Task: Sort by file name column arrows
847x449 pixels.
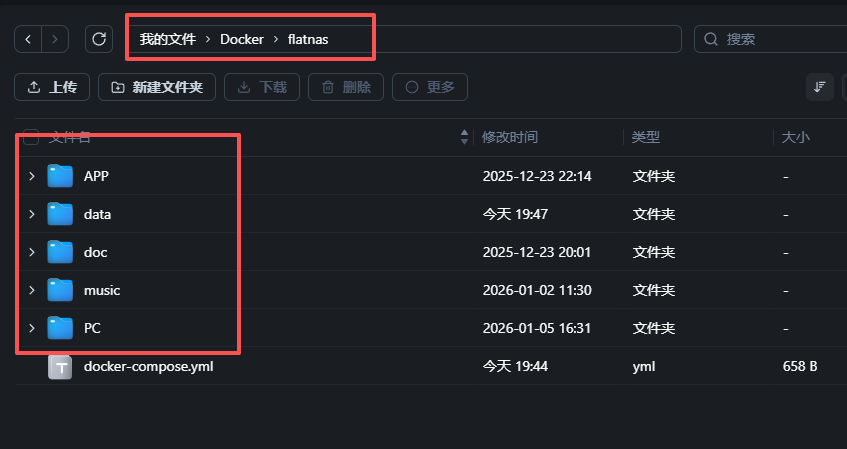Action: [464, 137]
